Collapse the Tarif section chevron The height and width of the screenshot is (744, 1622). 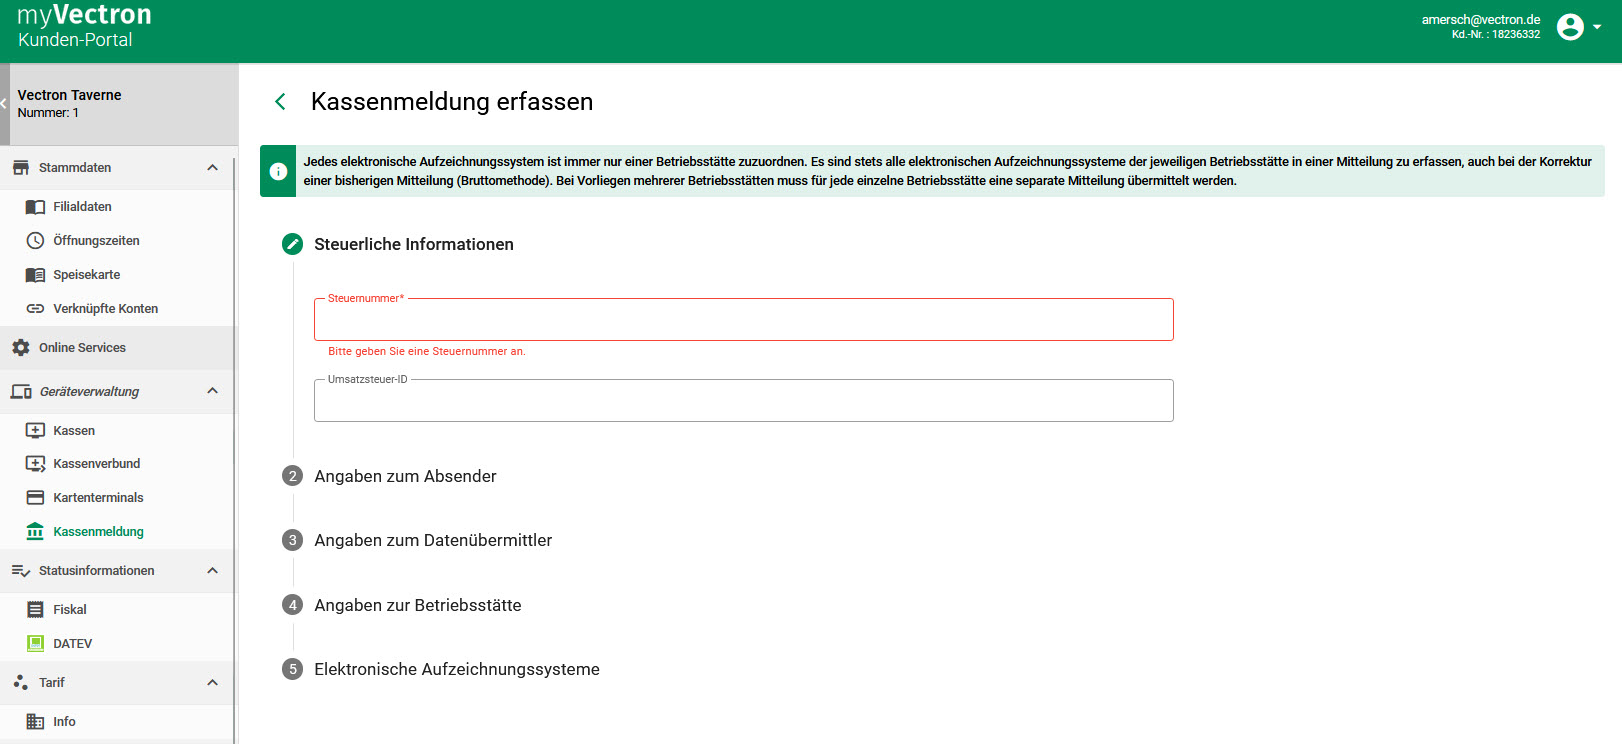pyautogui.click(x=212, y=683)
